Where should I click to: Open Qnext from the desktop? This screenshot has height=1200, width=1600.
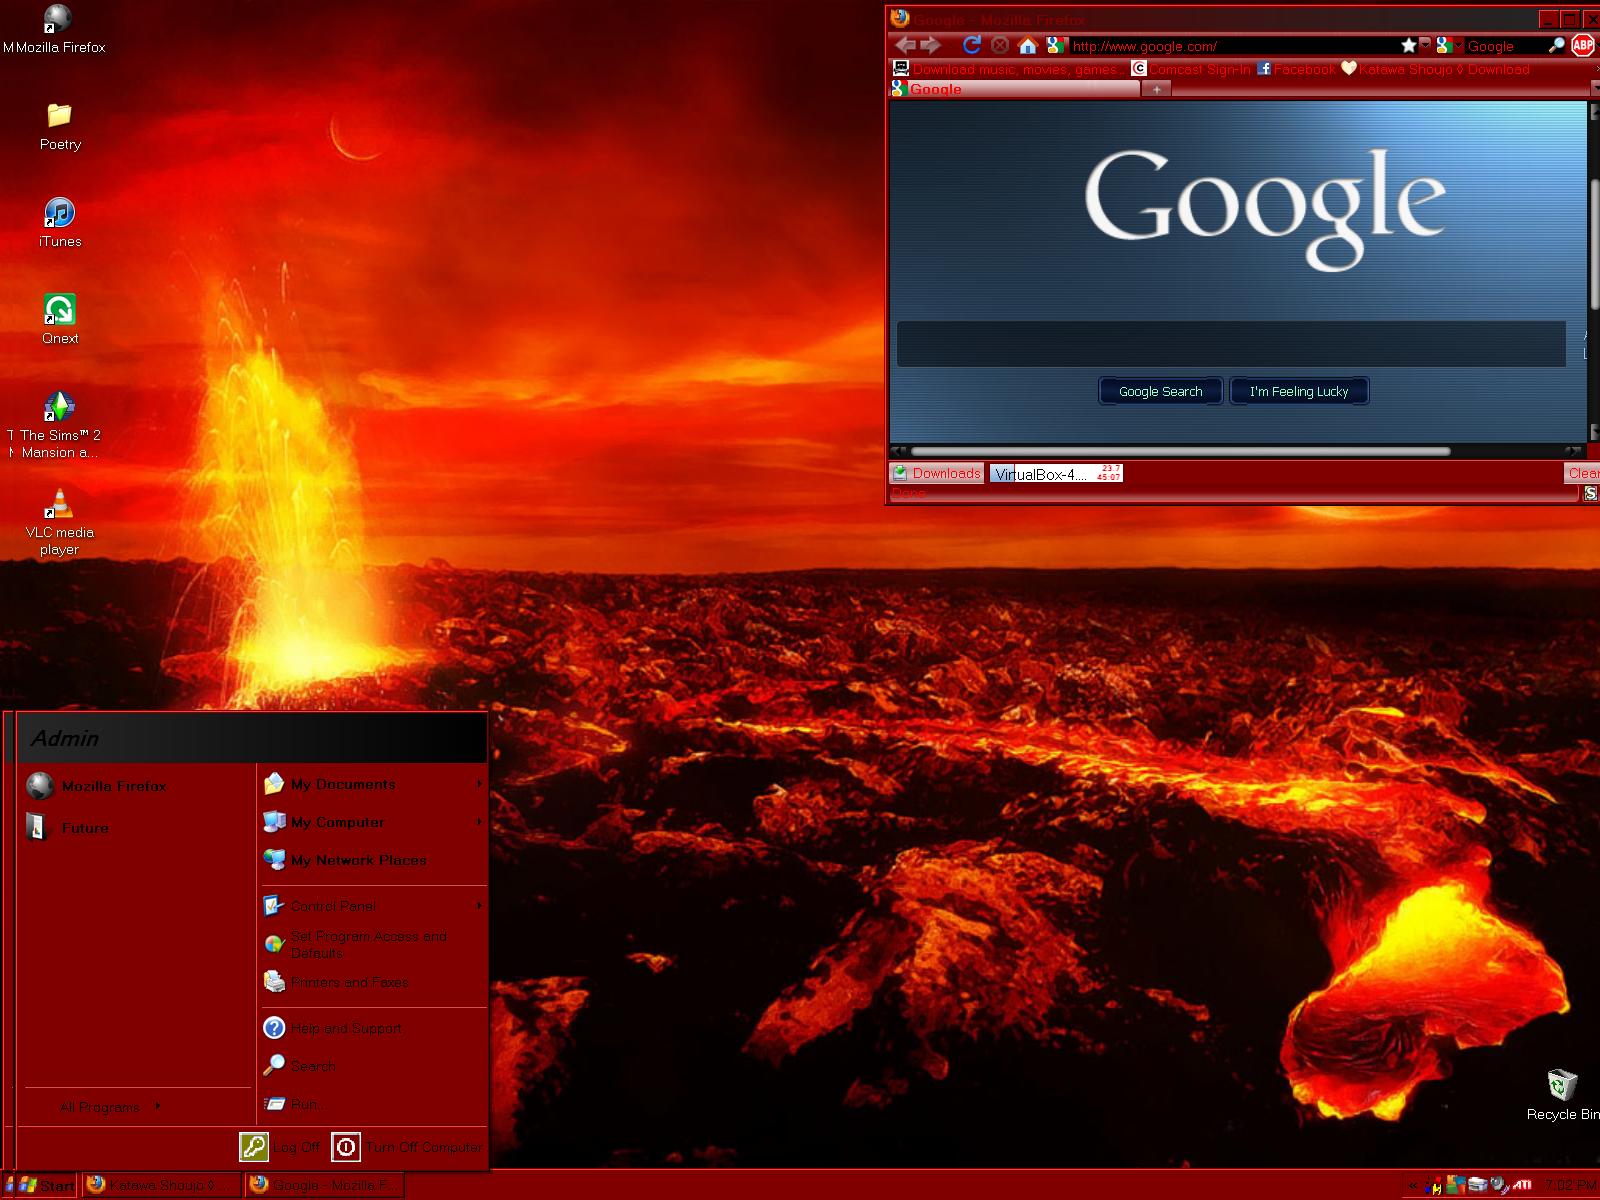59,310
